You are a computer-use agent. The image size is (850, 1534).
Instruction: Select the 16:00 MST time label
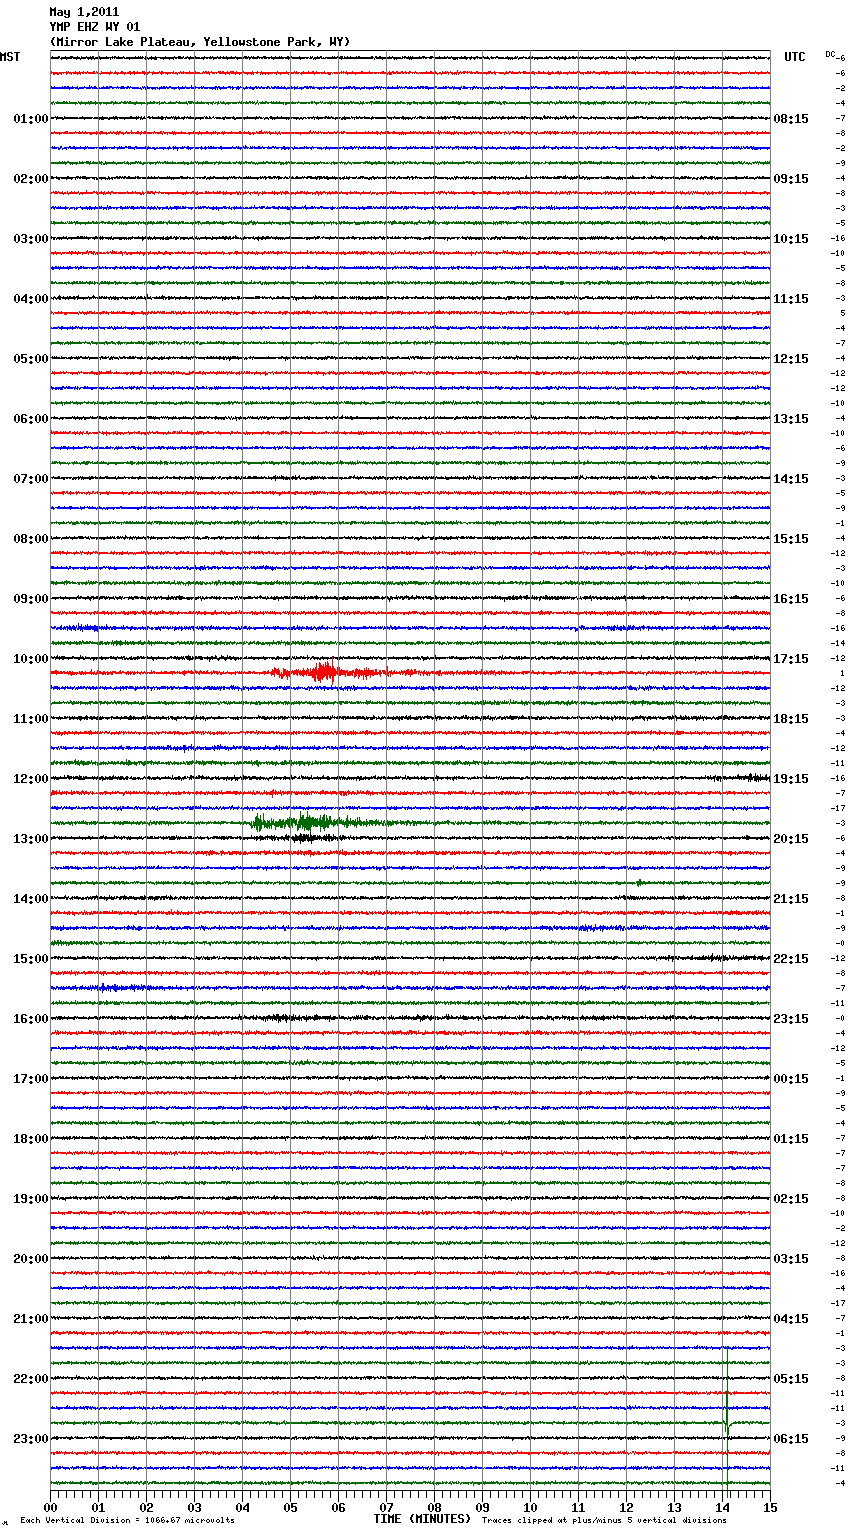click(30, 1019)
